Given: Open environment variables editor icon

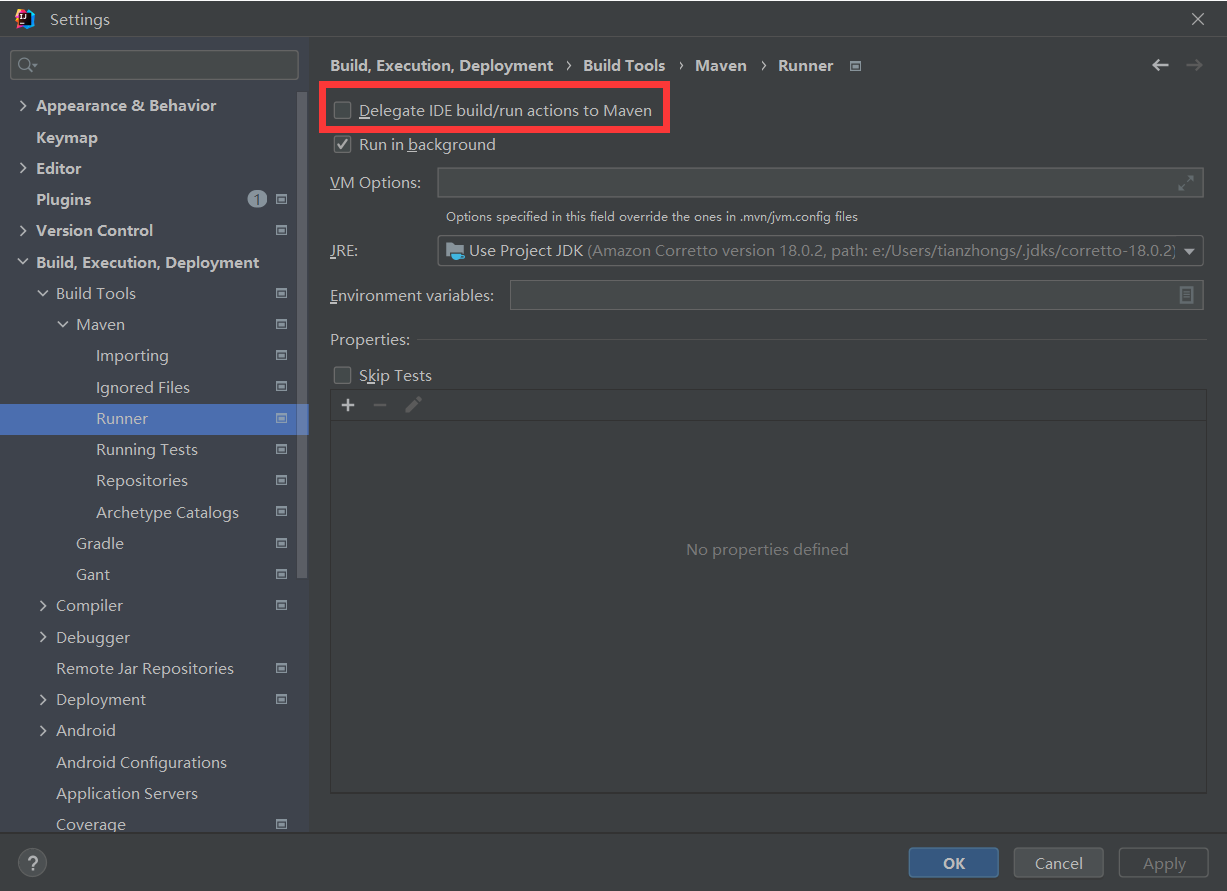Looking at the screenshot, I should (x=1186, y=295).
